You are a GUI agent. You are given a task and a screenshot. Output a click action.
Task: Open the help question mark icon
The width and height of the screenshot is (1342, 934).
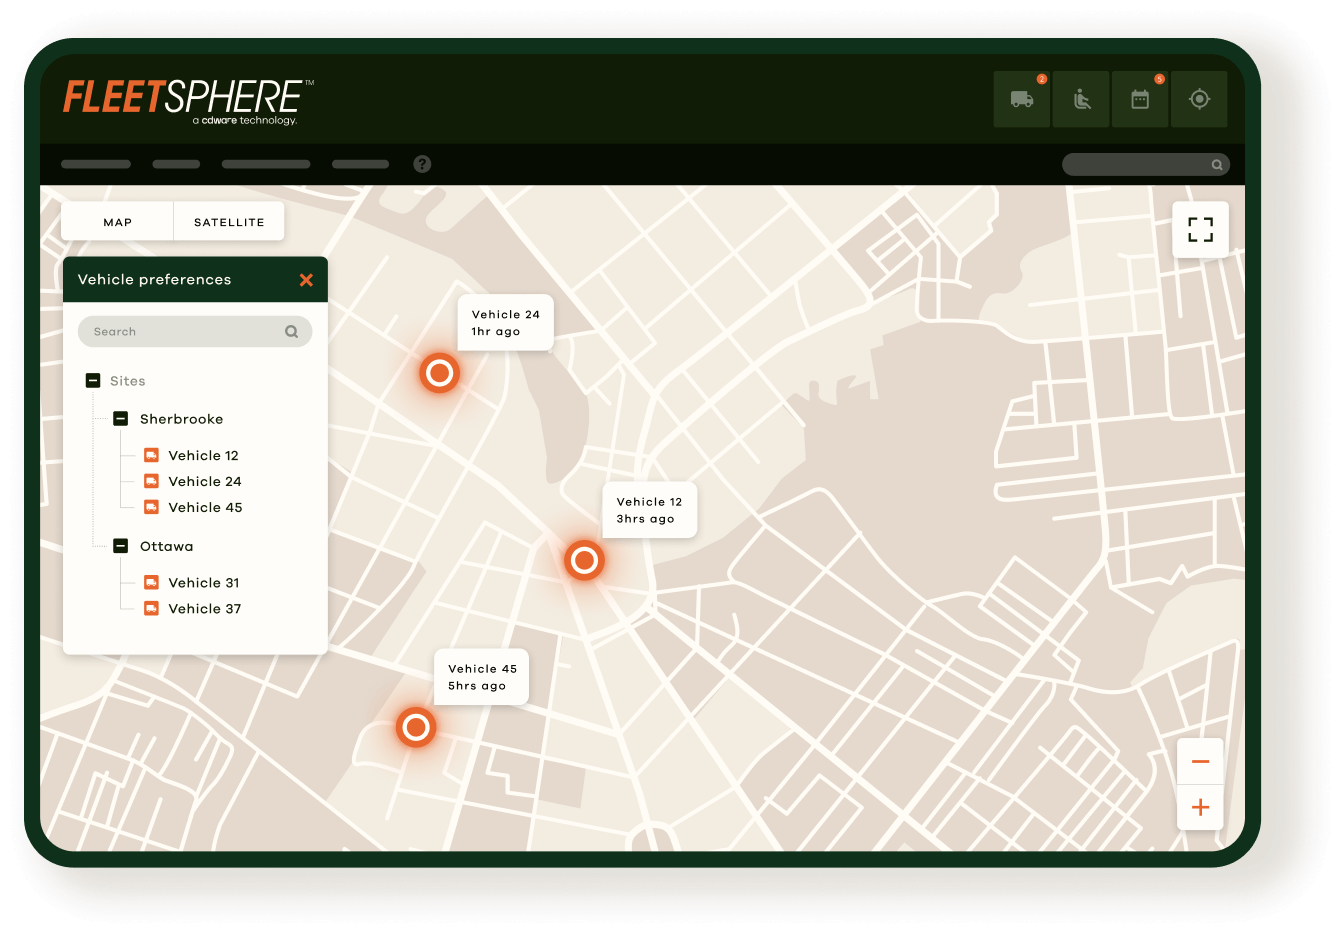[x=422, y=164]
